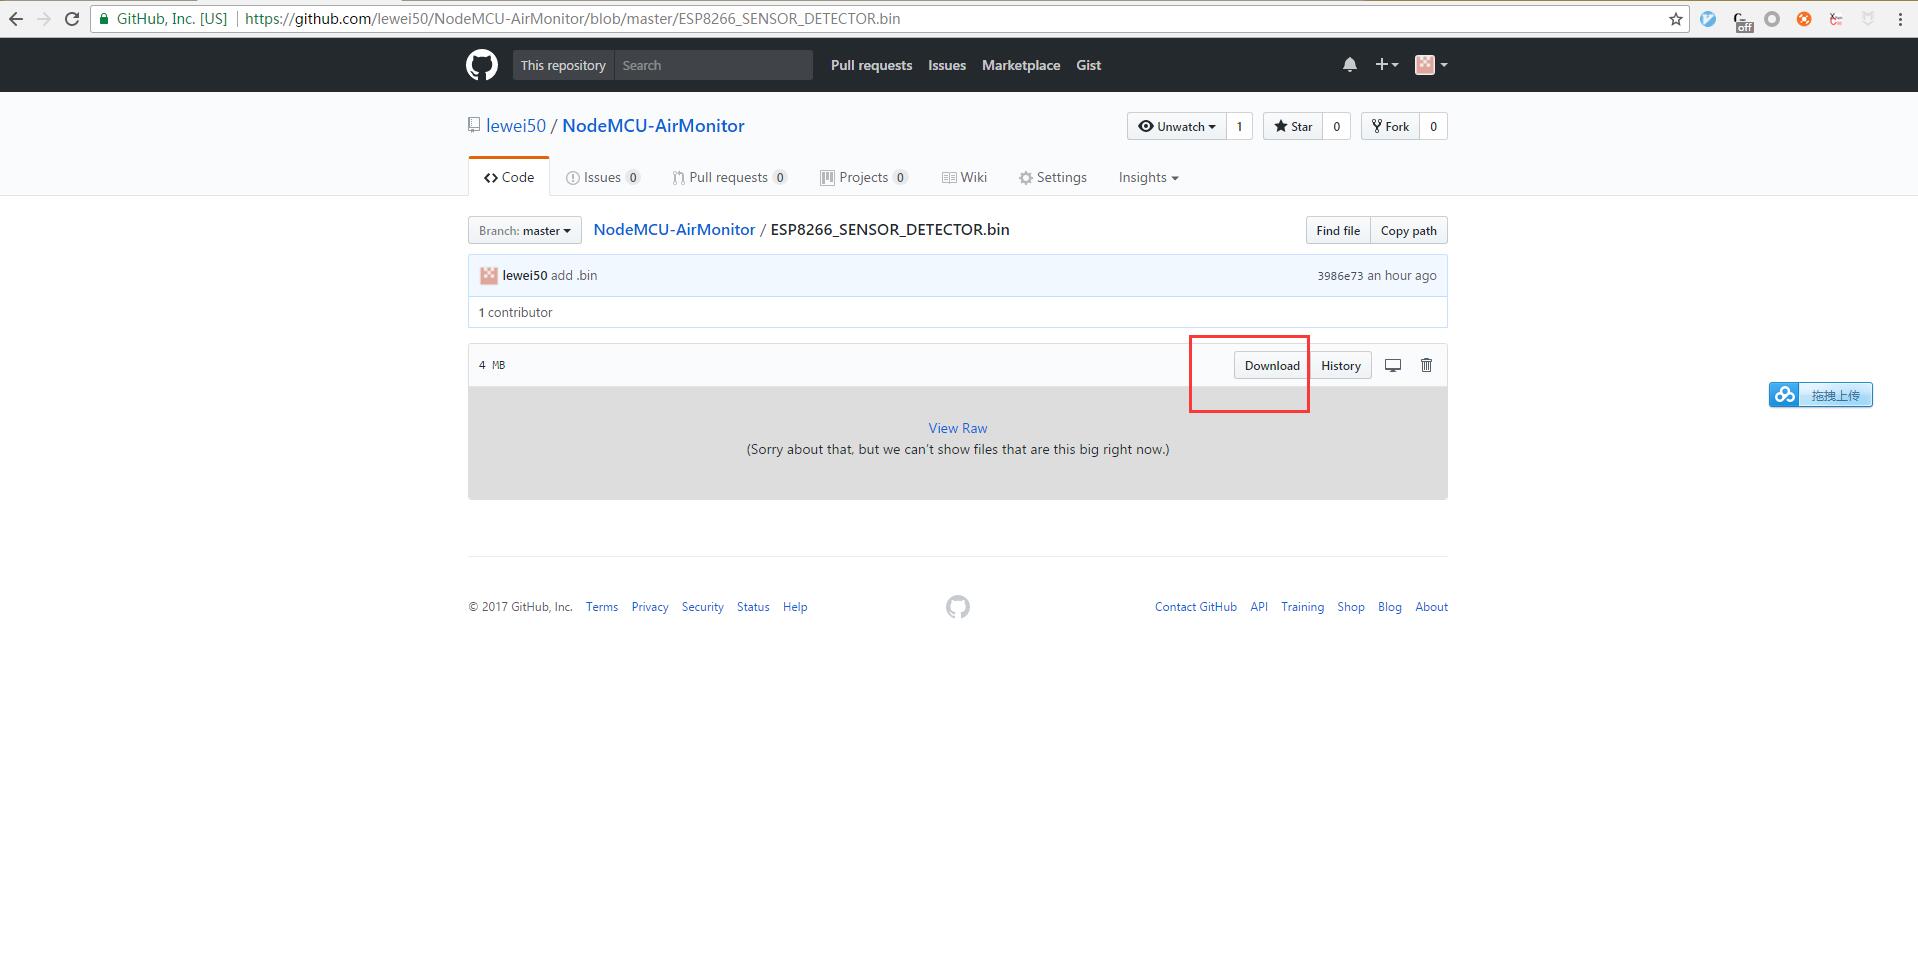Open the notifications bell

point(1349,65)
